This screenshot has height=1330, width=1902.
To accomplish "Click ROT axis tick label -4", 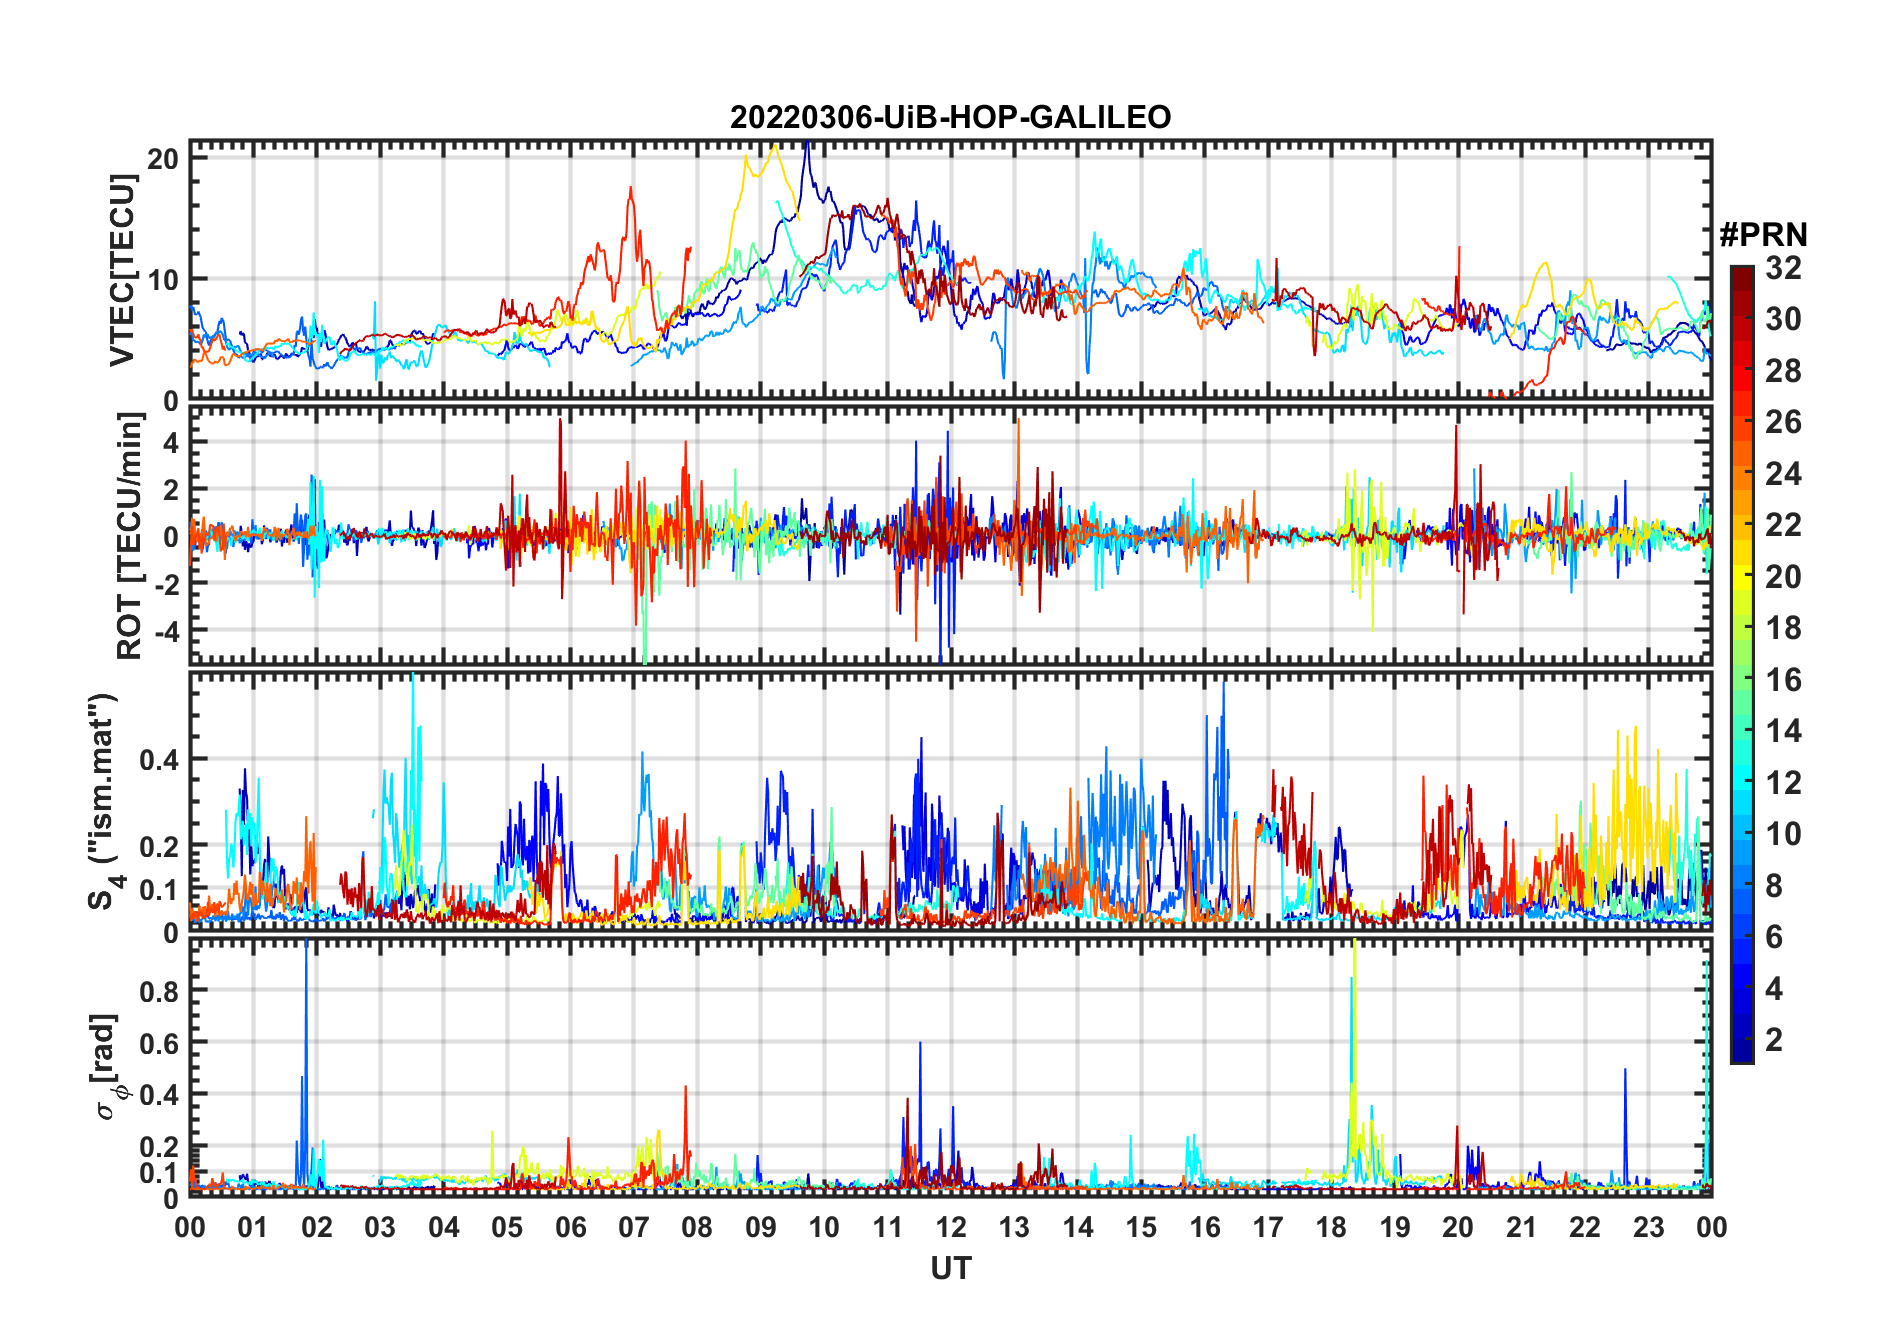I will (x=167, y=631).
